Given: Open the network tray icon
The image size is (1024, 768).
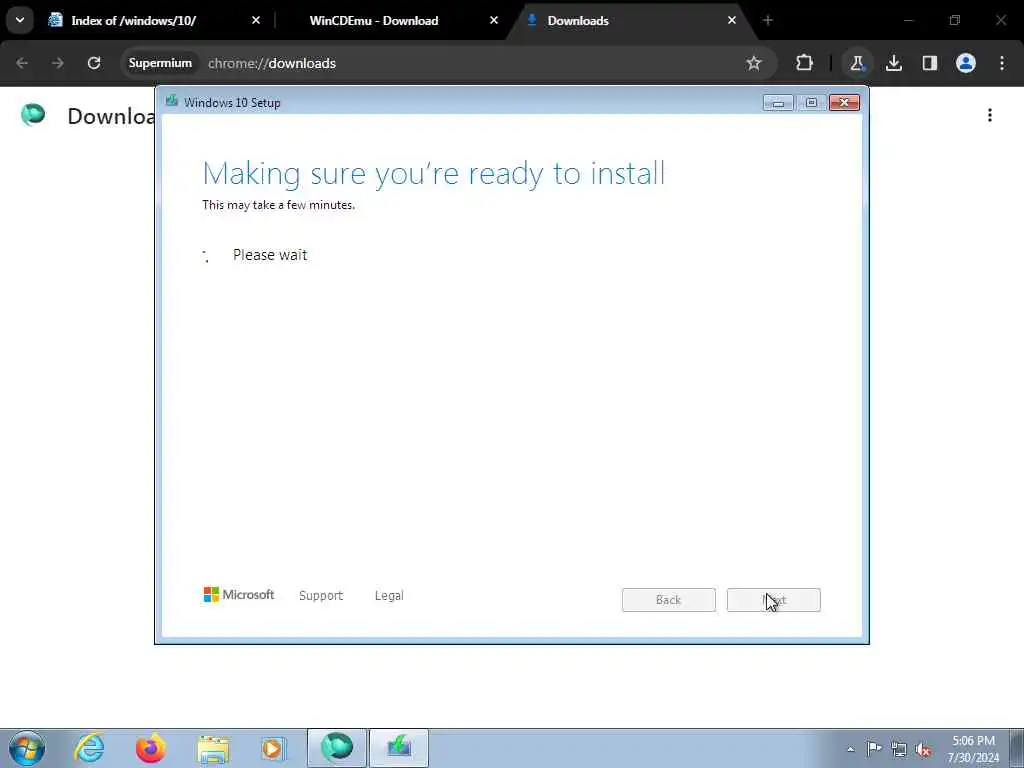Looking at the screenshot, I should [899, 749].
